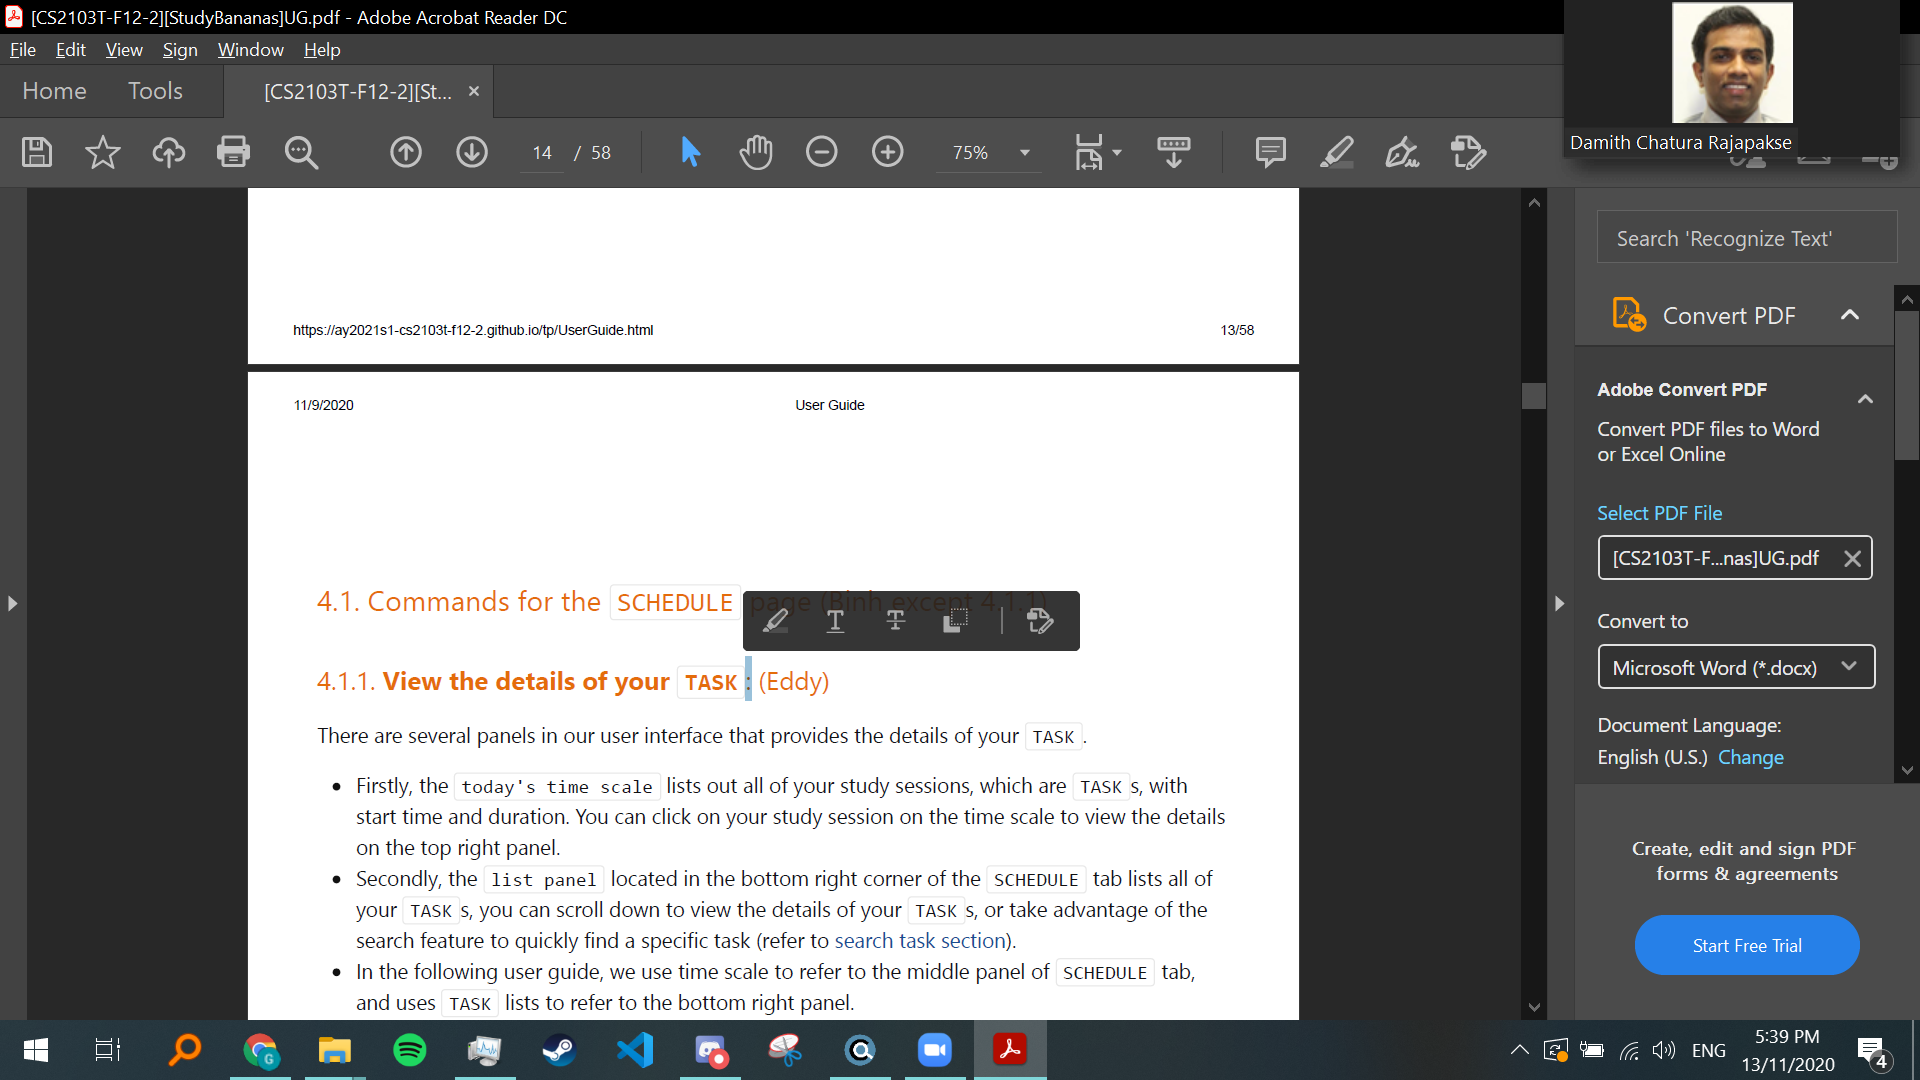Click the Start Free Trial button
The height and width of the screenshot is (1080, 1920).
click(x=1746, y=945)
